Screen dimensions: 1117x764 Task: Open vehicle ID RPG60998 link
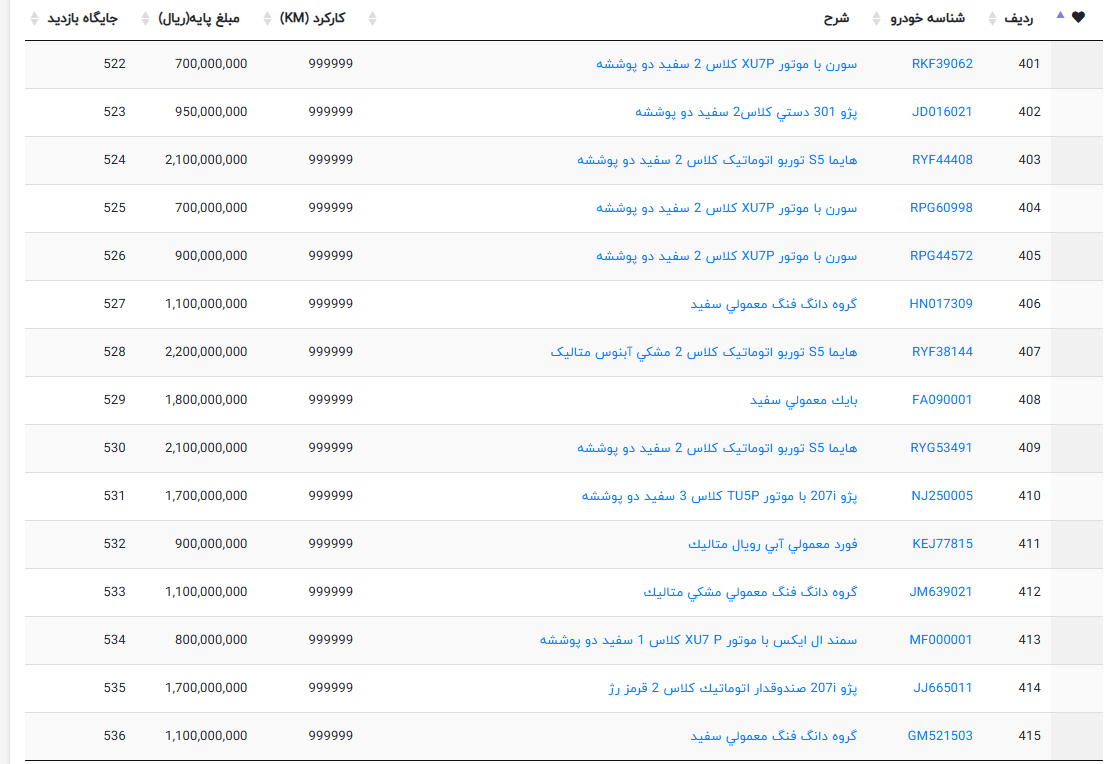pyautogui.click(x=941, y=208)
